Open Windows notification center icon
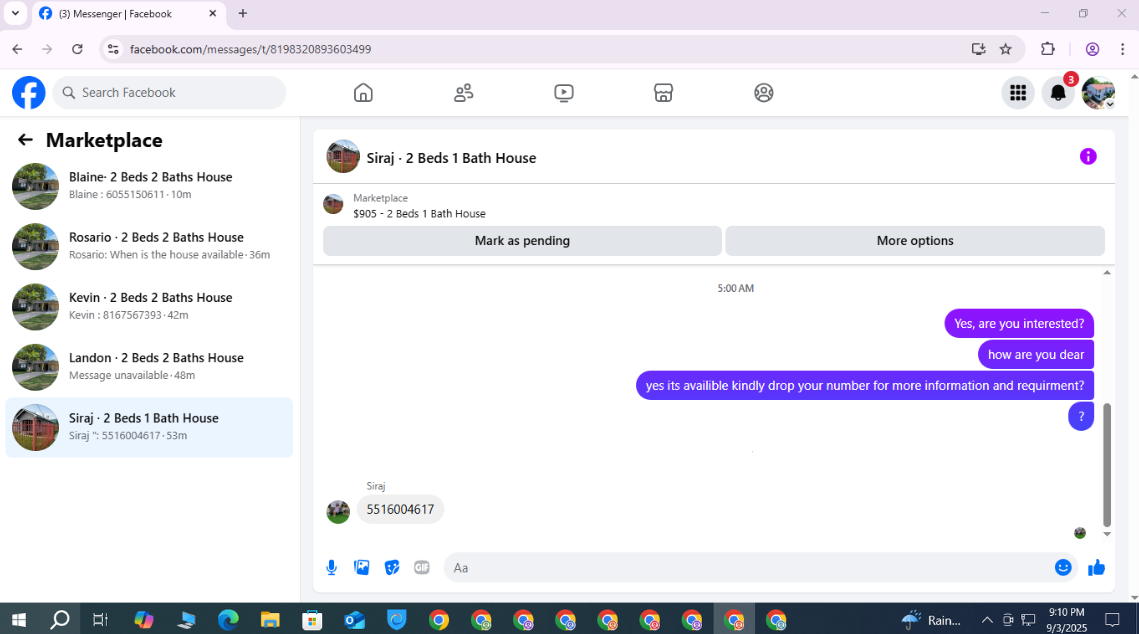Screen dimensions: 1139x634 (x=1112, y=619)
